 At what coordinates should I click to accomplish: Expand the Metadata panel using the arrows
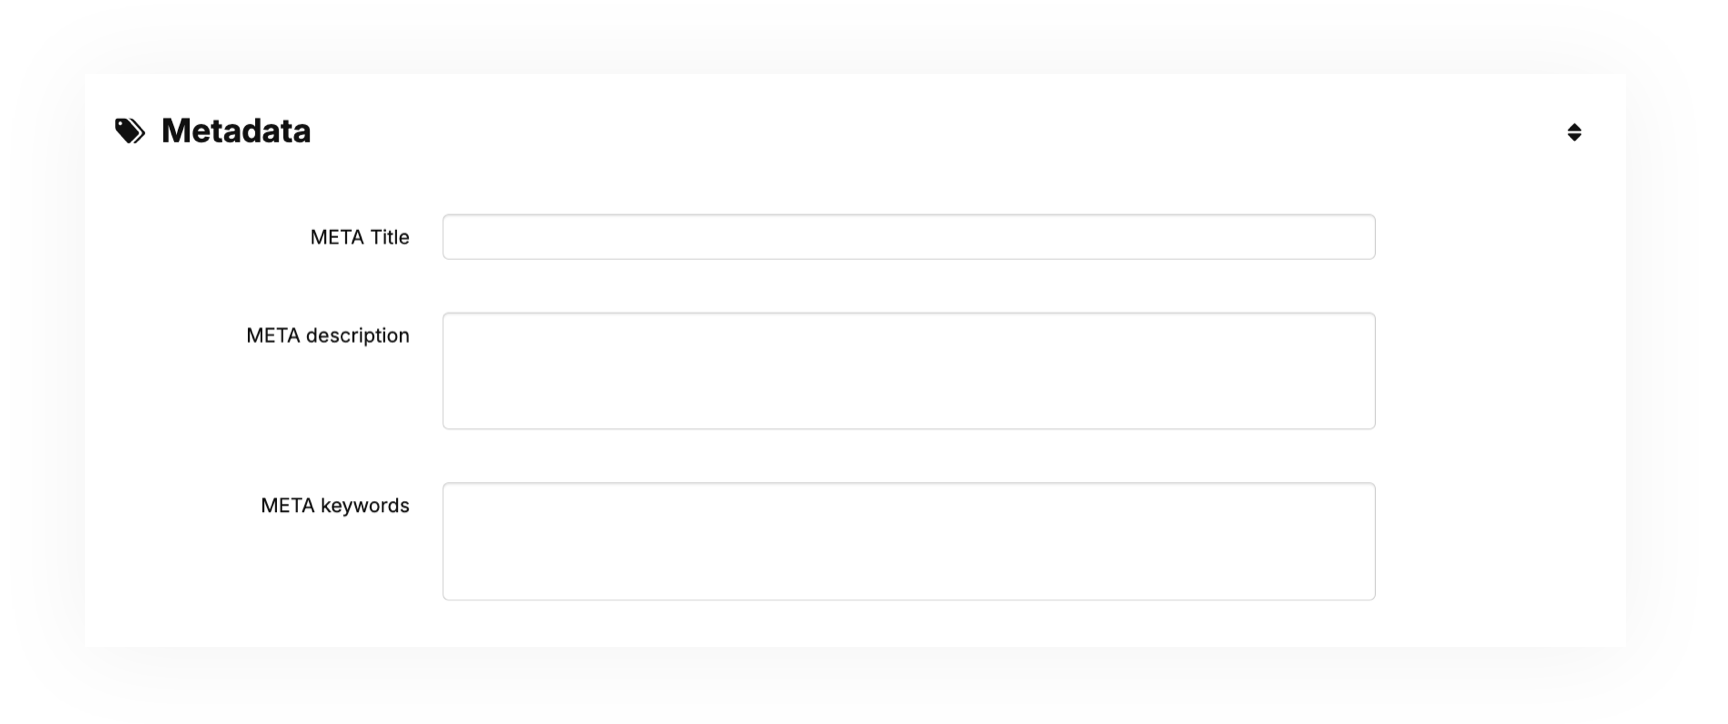point(1573,130)
